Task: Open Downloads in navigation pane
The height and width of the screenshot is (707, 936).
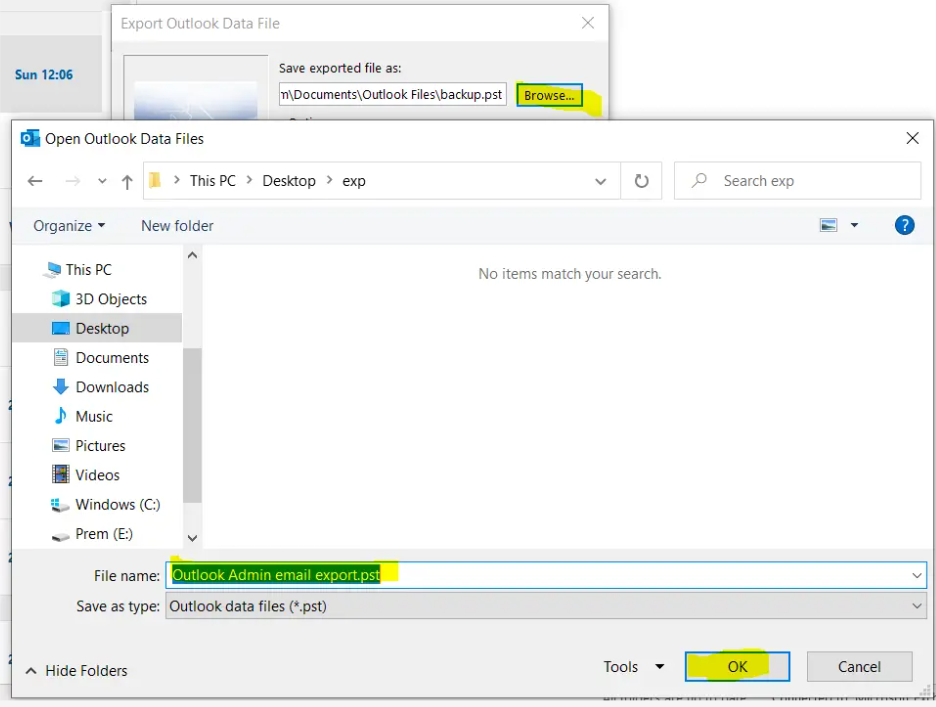Action: [112, 387]
